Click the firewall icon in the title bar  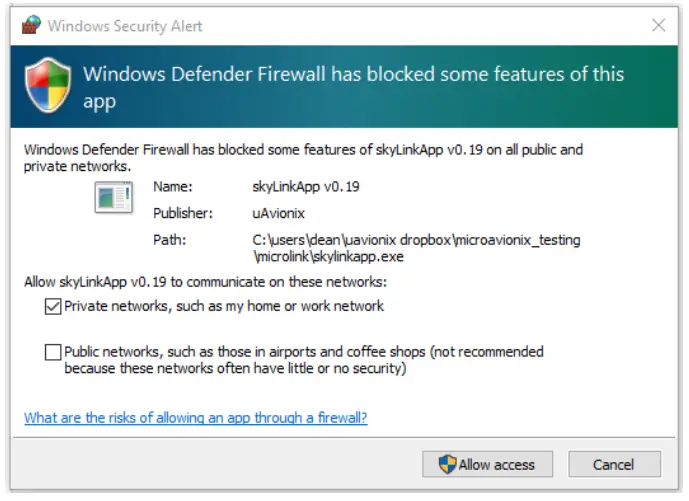(x=31, y=25)
